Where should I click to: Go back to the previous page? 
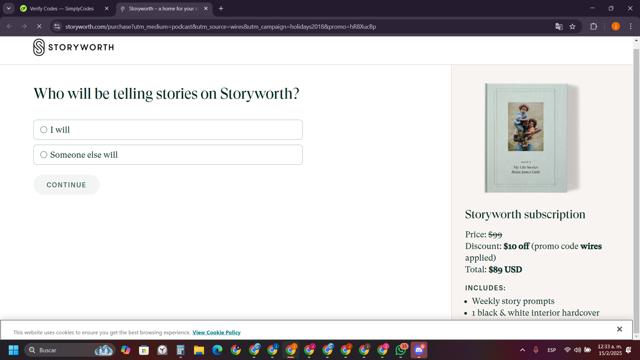(9, 27)
